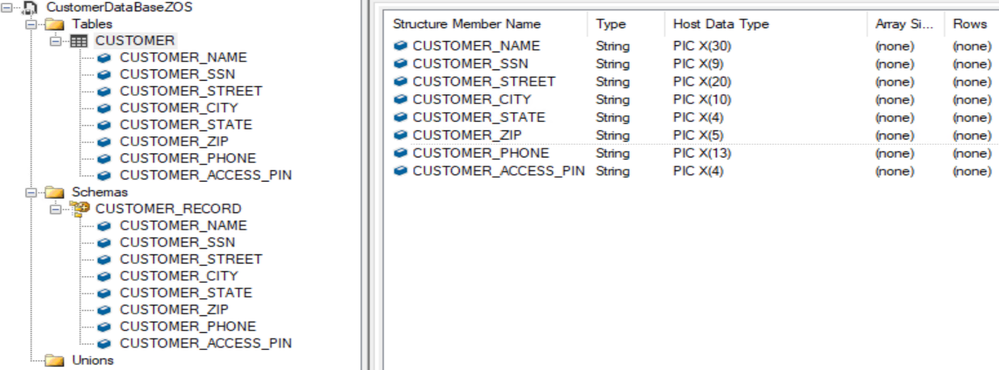Screen dimensions: 999x370
Task: Click the CUSTOMER_STATE icon under CUSTOMER_RECORD
Action: pyautogui.click(x=104, y=293)
